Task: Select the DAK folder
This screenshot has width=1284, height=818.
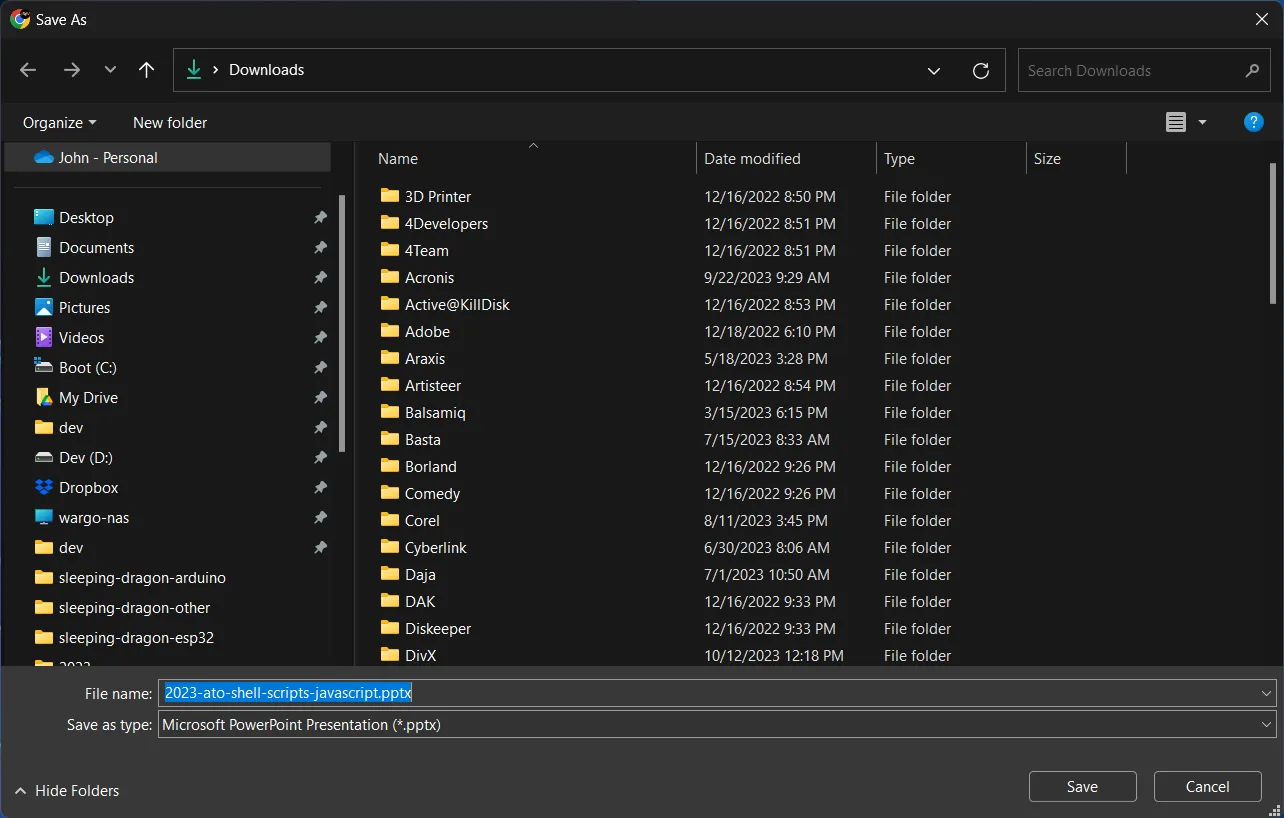Action: (420, 601)
